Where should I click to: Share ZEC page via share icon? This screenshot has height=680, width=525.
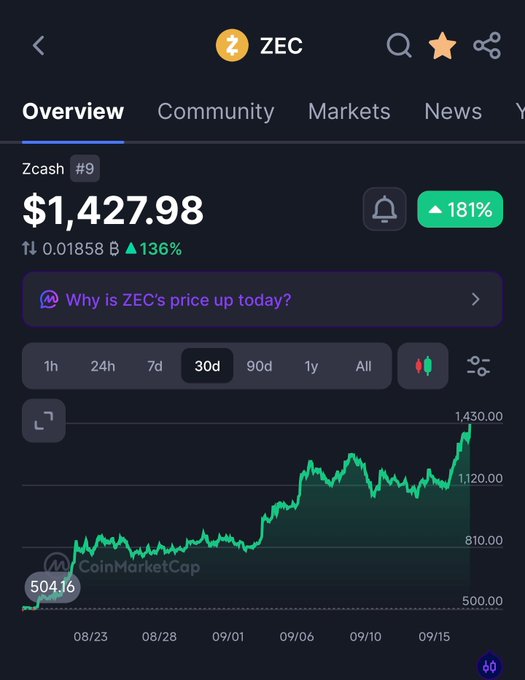(487, 45)
